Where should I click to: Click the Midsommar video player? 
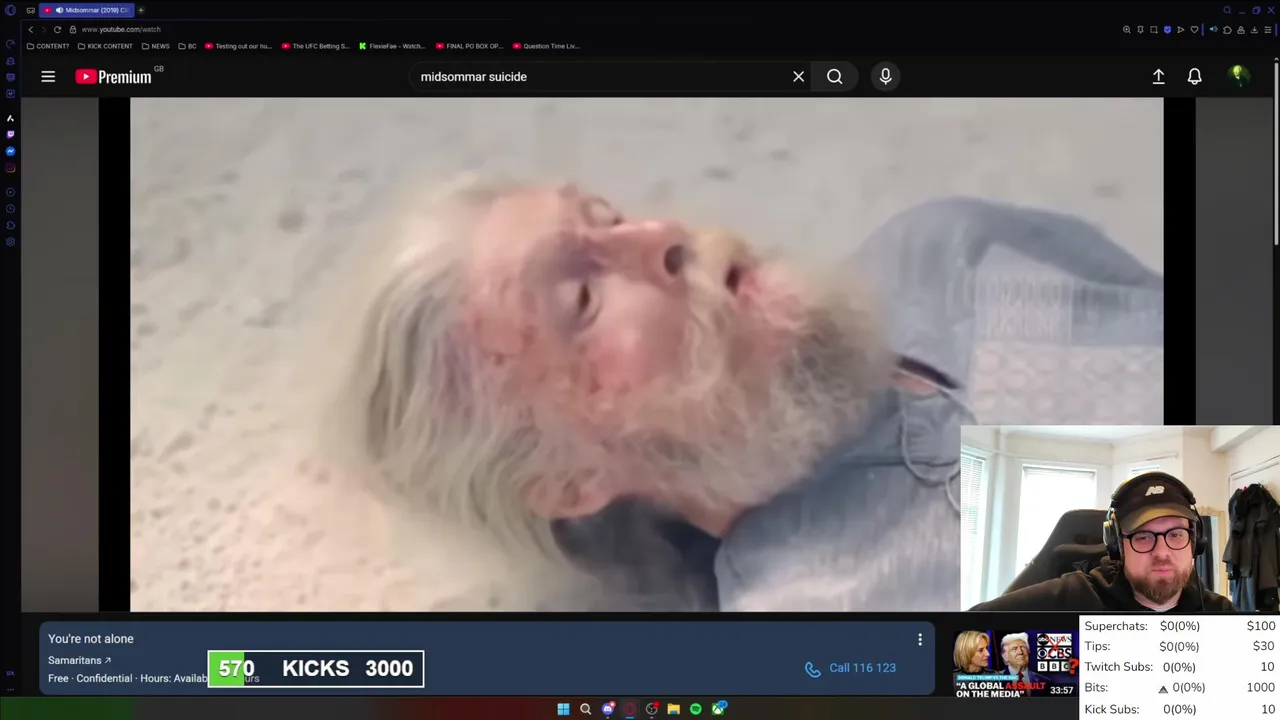646,353
